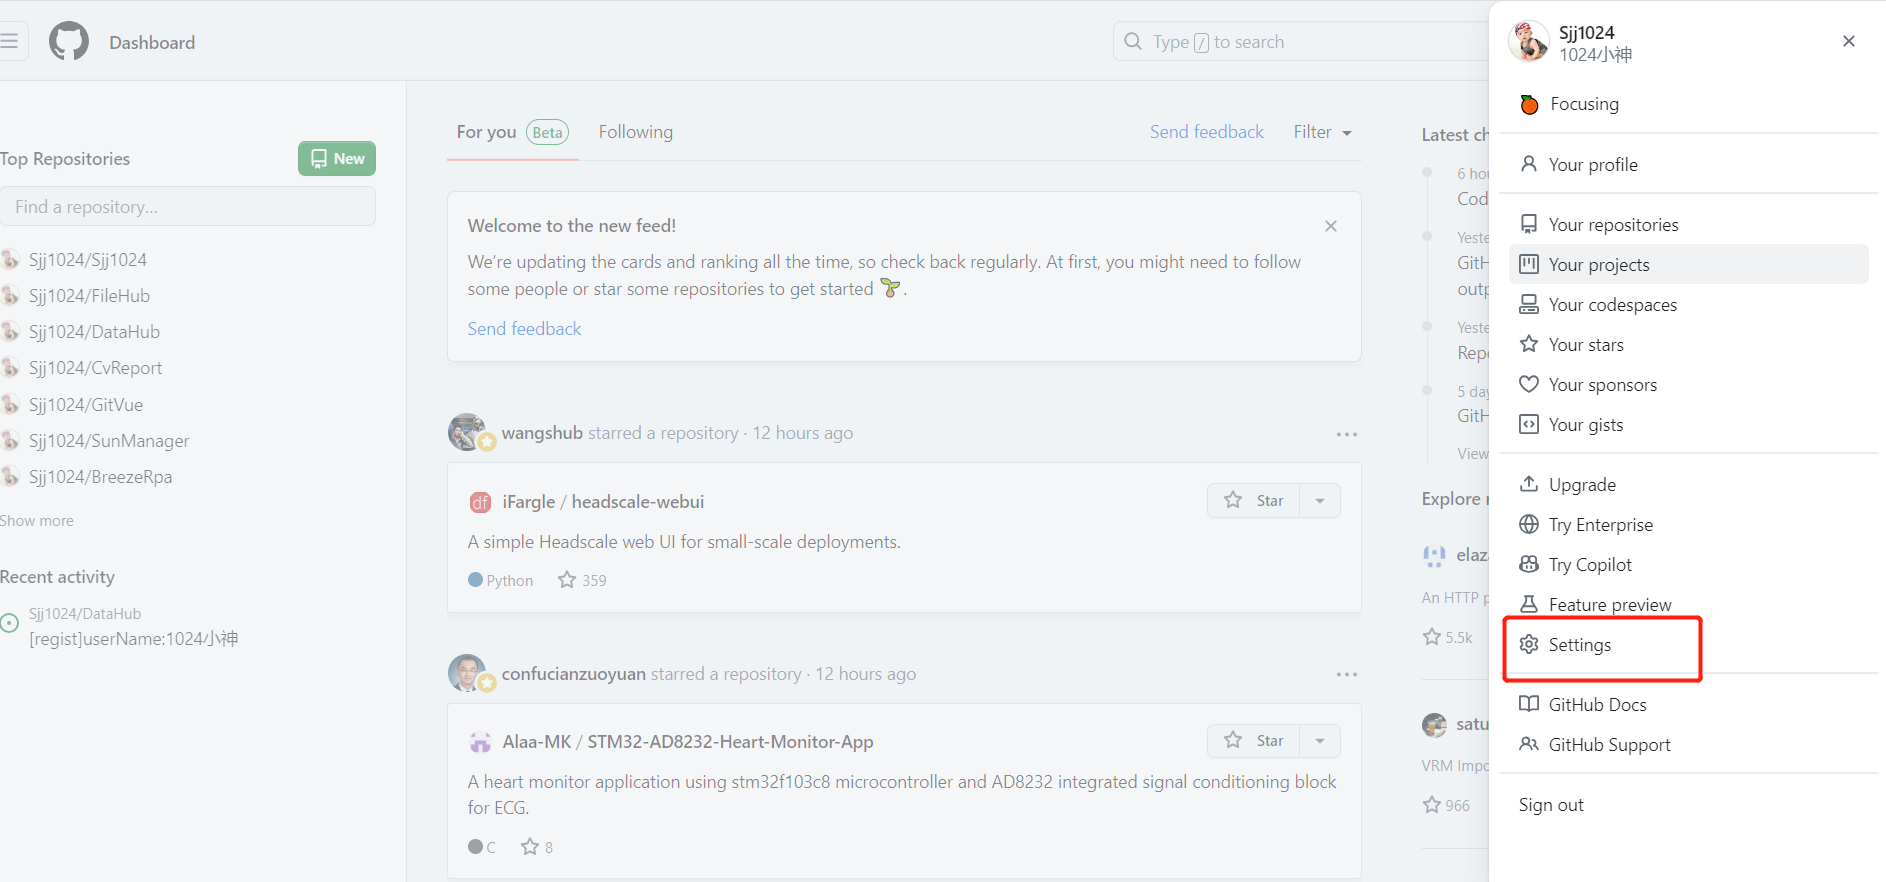The image size is (1886, 882).
Task: Expand star list dropdown for STM32-AD8232 repo
Action: tap(1320, 740)
